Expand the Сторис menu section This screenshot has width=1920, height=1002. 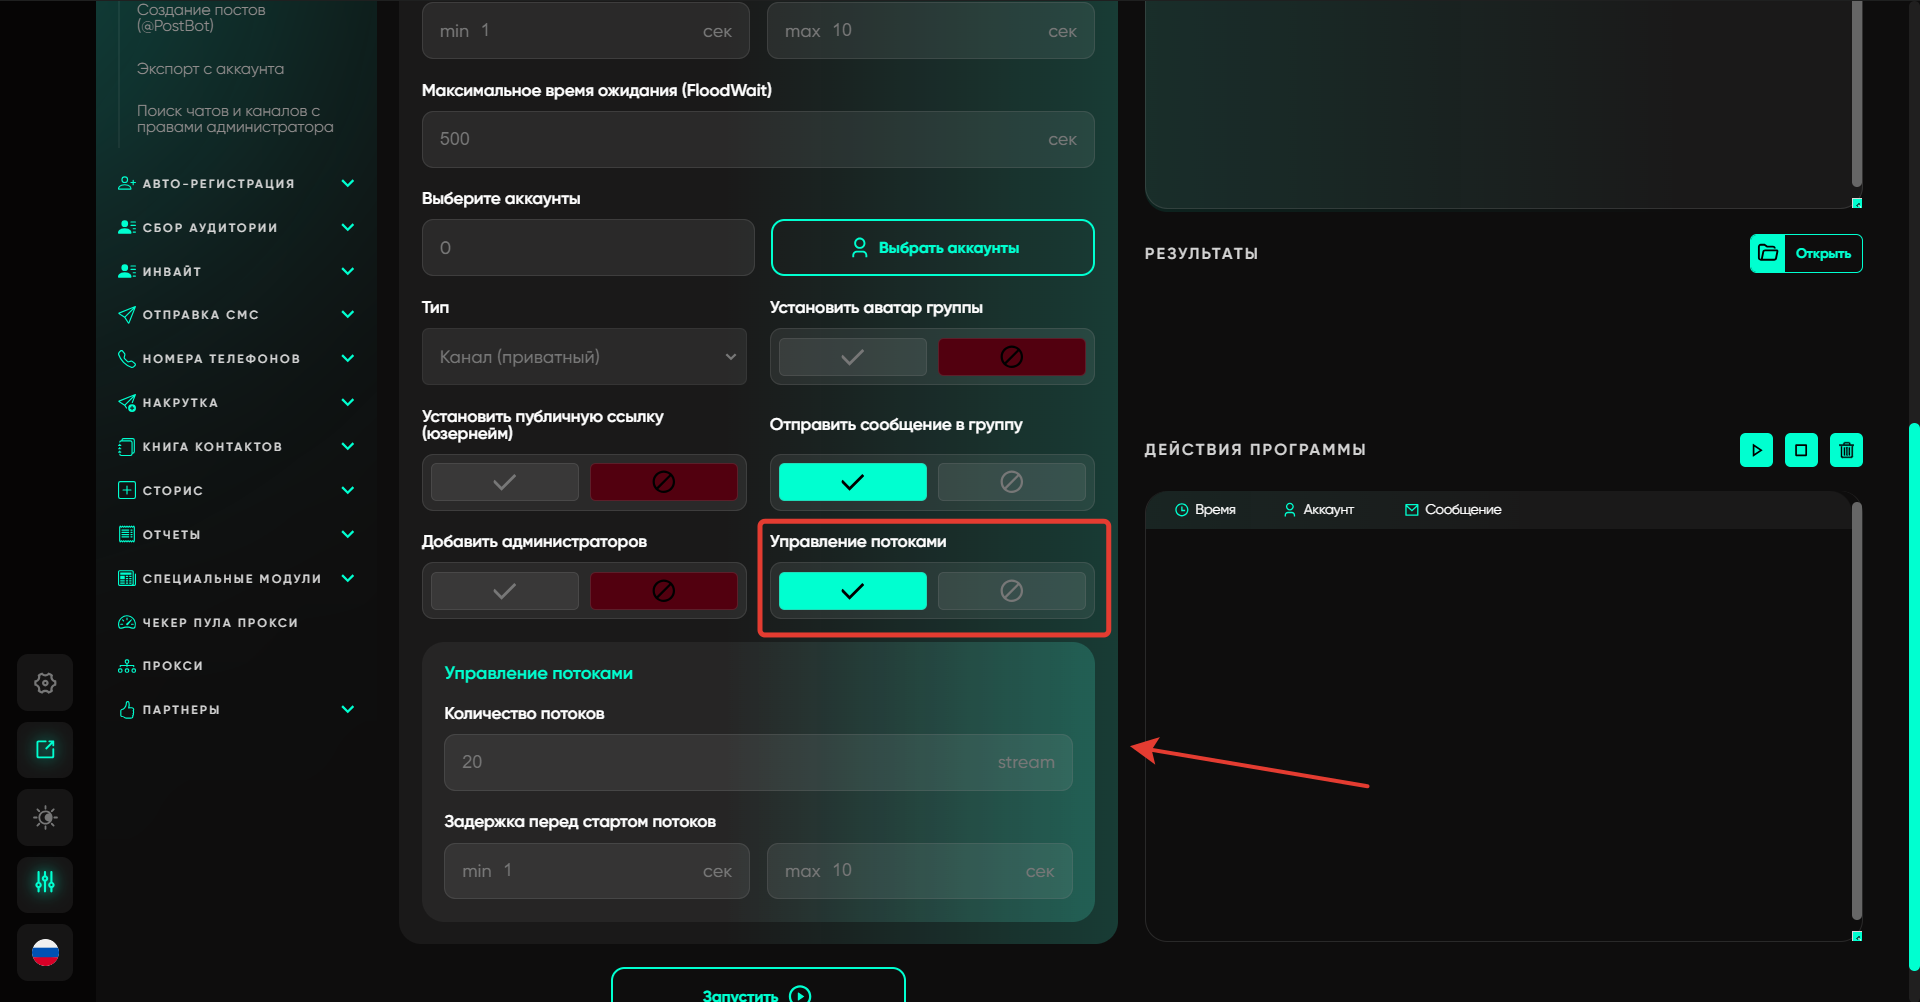(x=235, y=491)
